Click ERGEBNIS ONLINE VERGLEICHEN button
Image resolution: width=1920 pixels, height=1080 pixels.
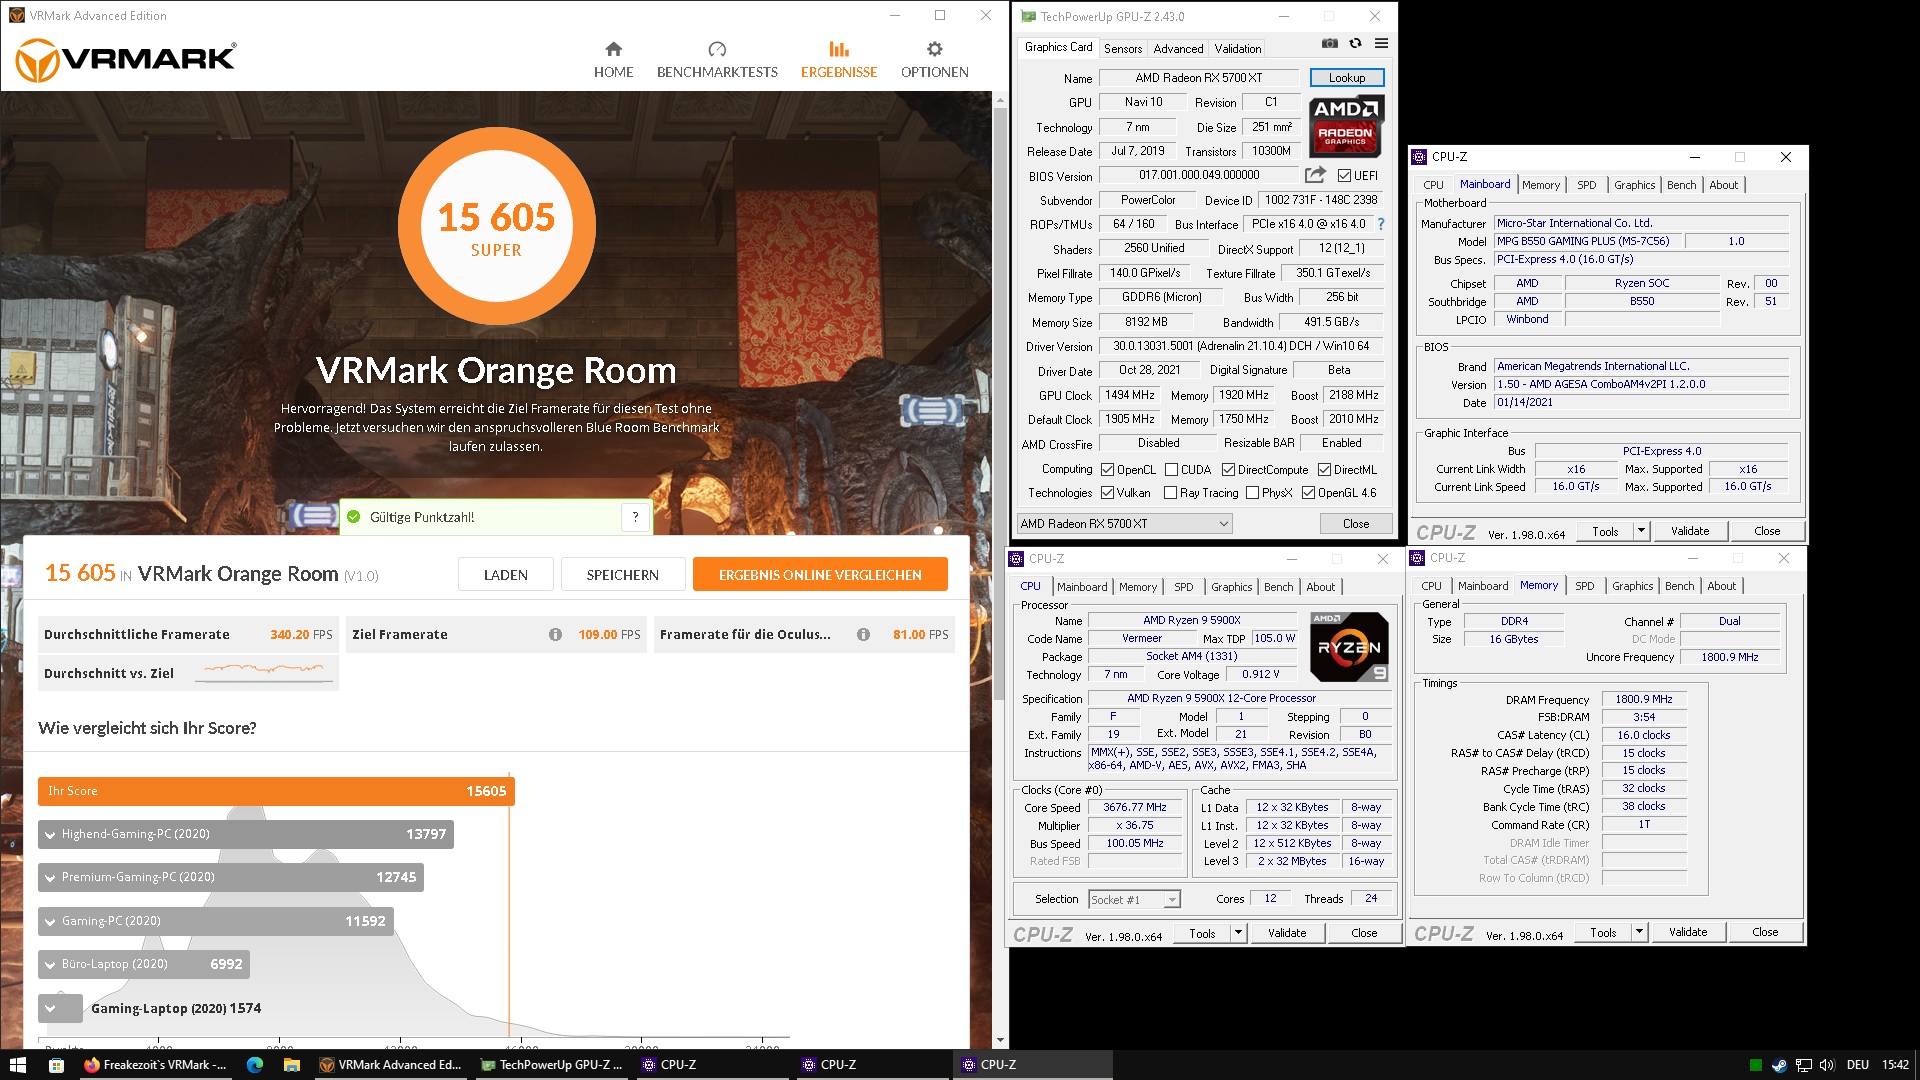click(820, 575)
